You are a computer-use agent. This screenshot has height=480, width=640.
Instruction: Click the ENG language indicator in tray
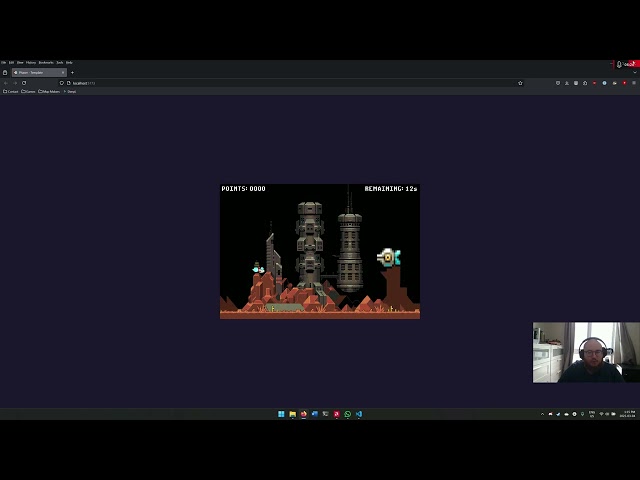coord(592,414)
